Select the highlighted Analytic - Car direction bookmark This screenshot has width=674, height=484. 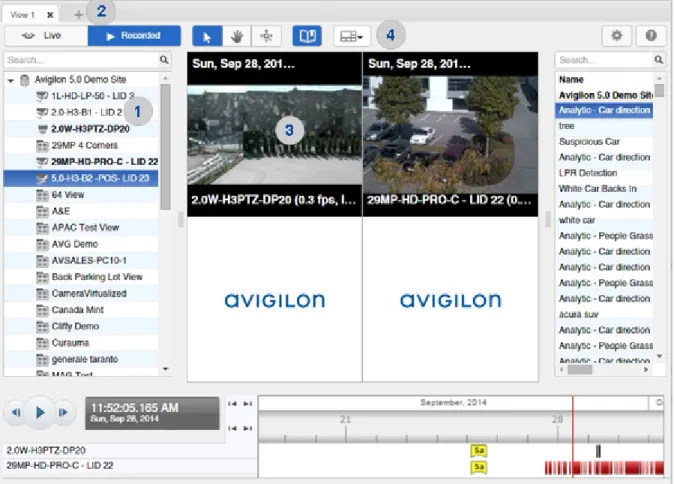point(604,110)
